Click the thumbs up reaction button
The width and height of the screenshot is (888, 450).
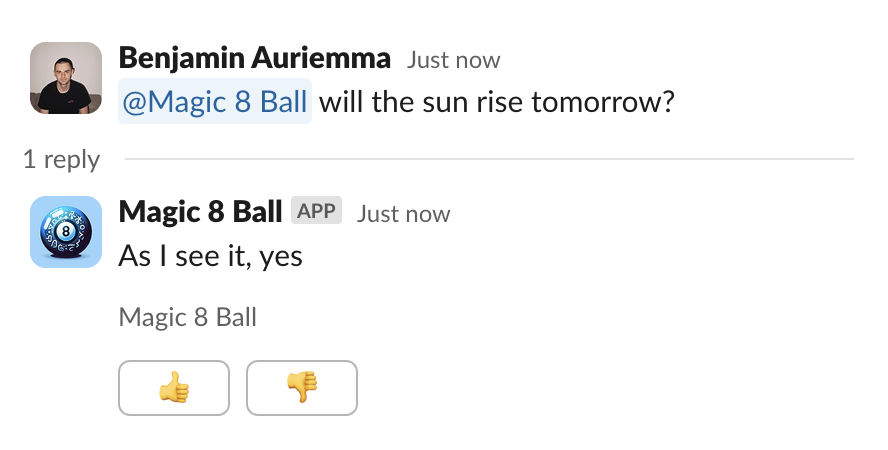[x=174, y=387]
